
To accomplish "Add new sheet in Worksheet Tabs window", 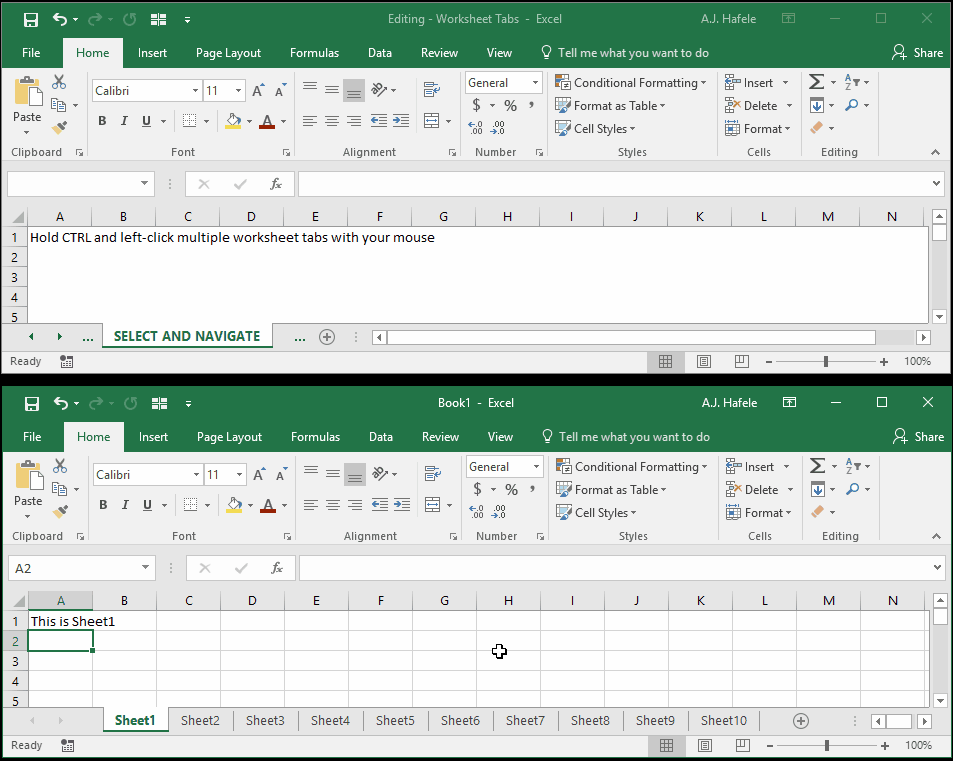I will point(327,337).
